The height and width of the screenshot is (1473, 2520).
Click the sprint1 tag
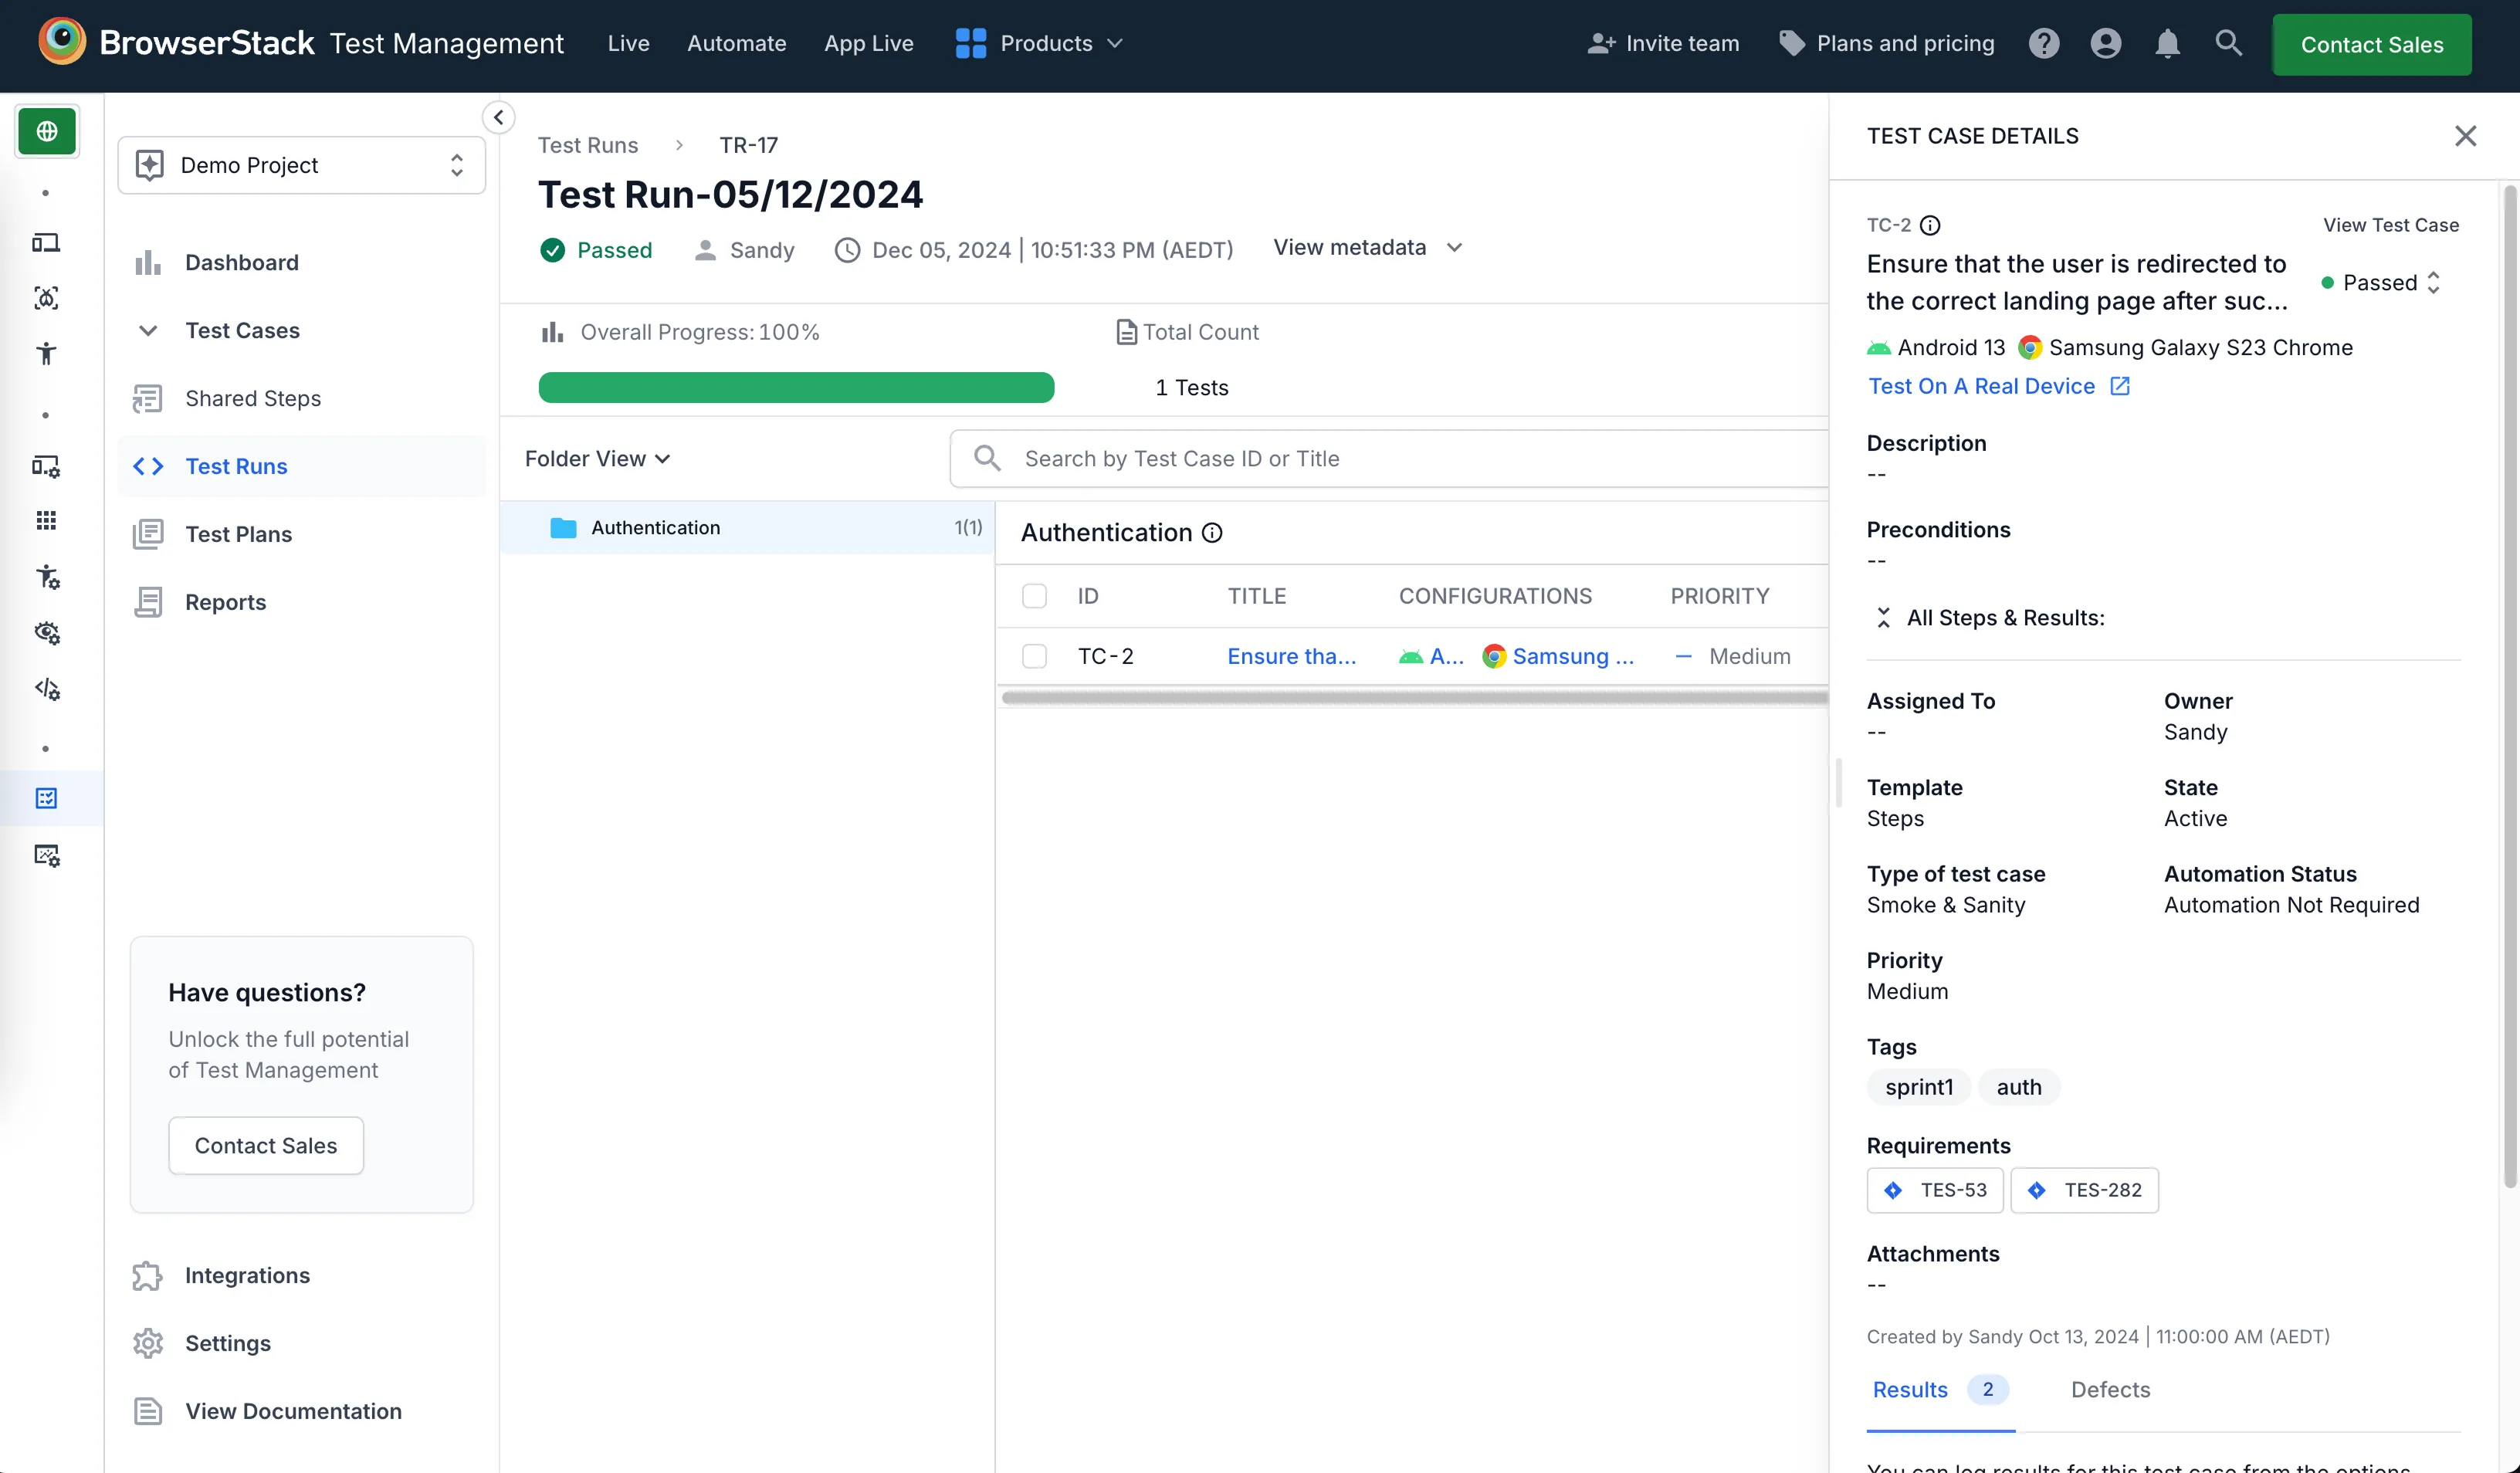click(x=1918, y=1087)
